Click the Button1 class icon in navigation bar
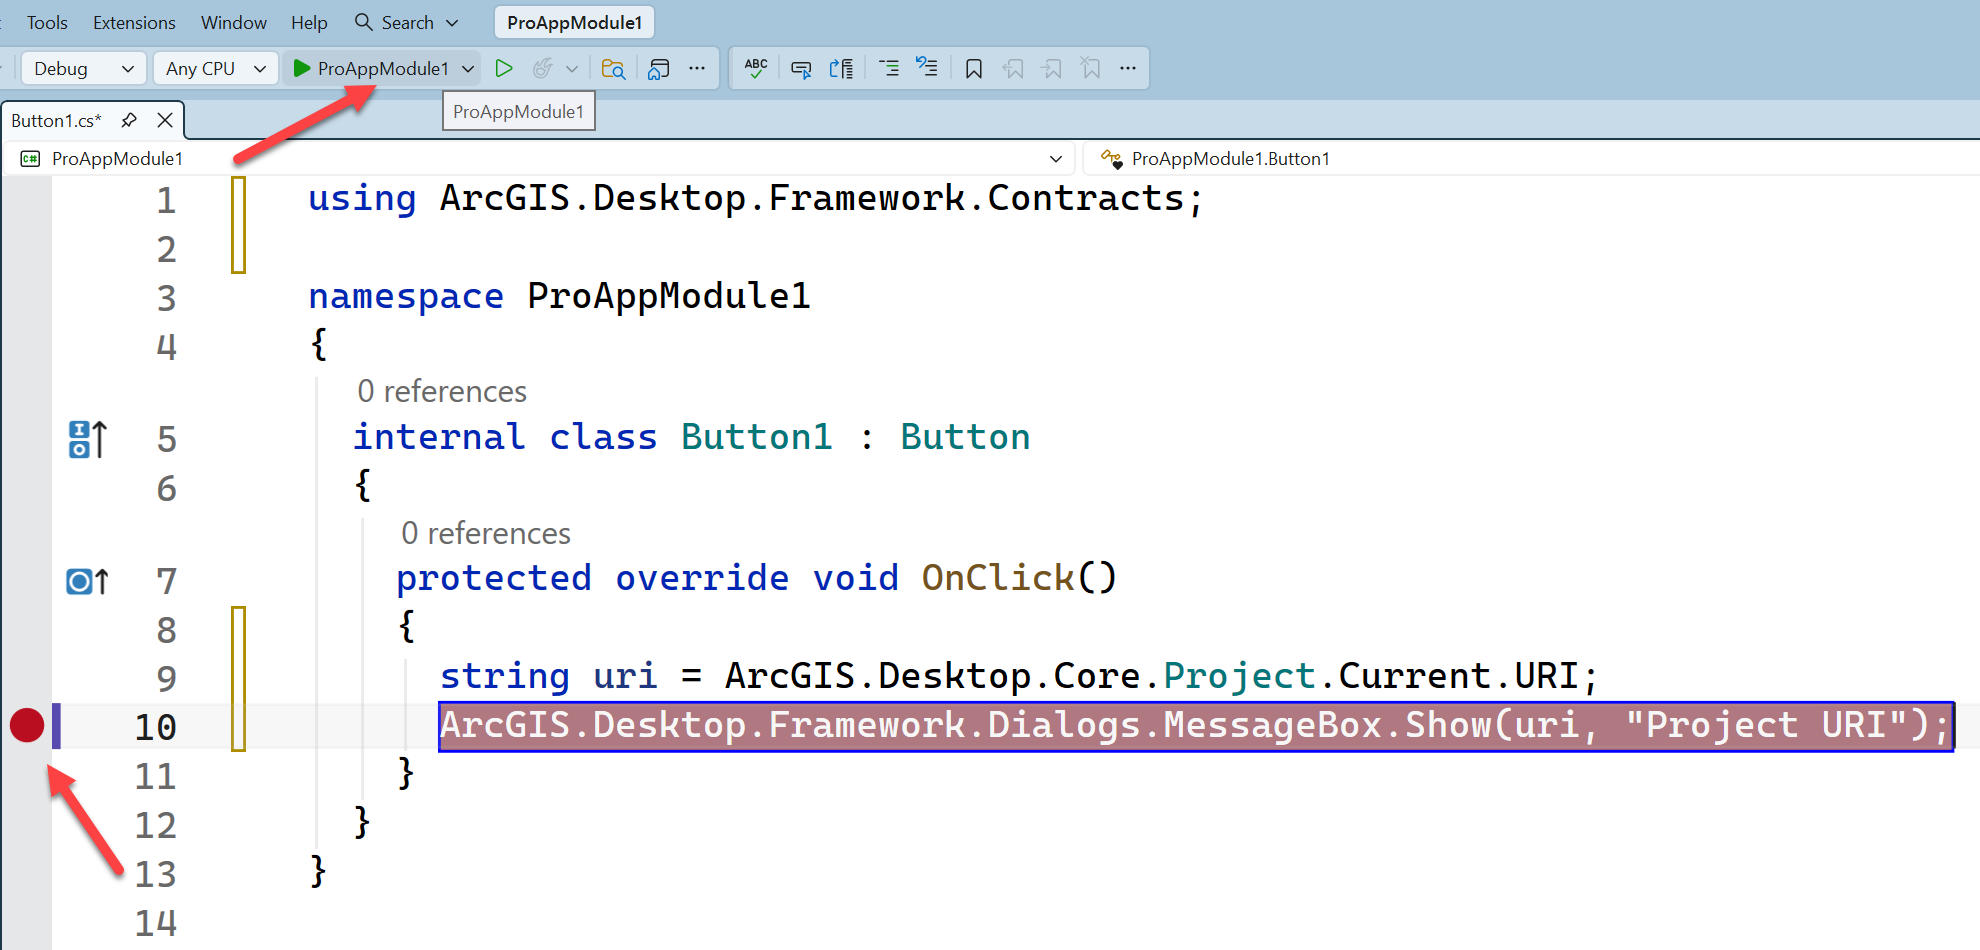Screen dimensions: 1980x950 (x=1111, y=159)
